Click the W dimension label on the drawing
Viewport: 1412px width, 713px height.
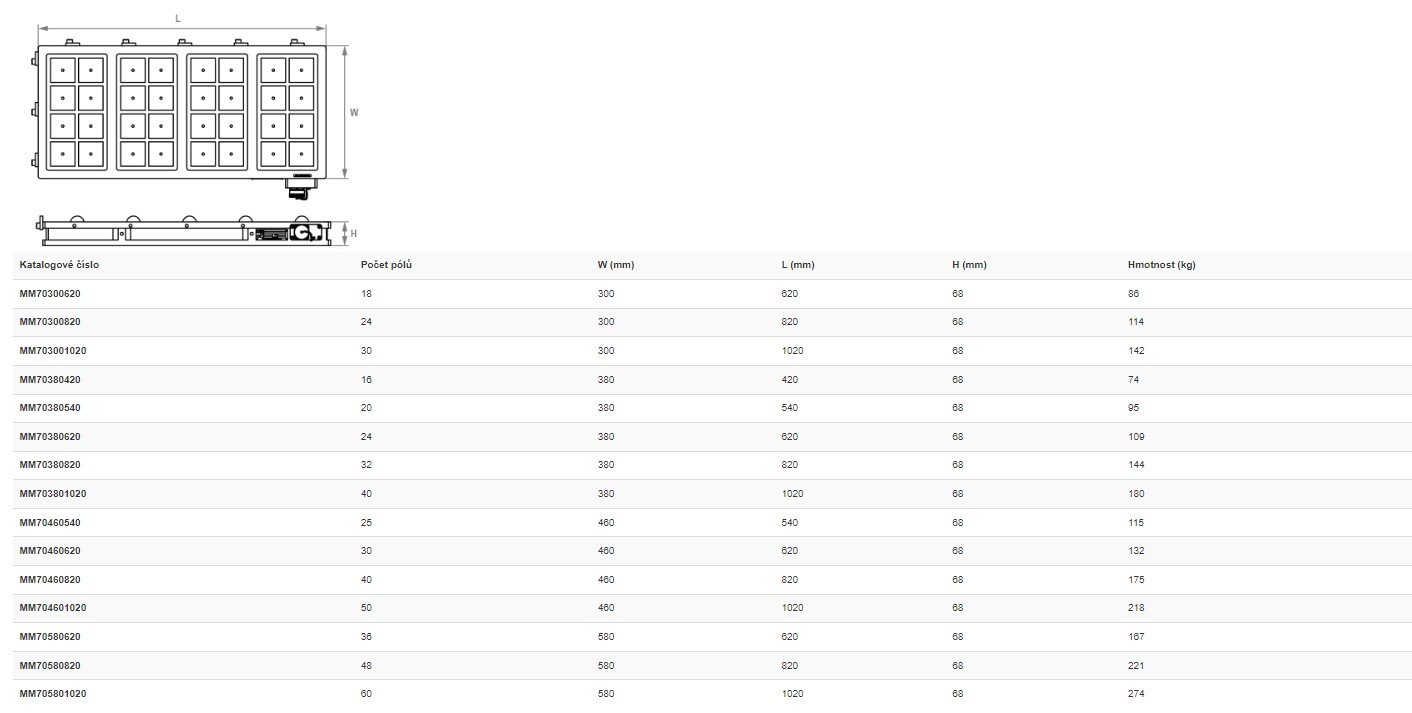354,113
